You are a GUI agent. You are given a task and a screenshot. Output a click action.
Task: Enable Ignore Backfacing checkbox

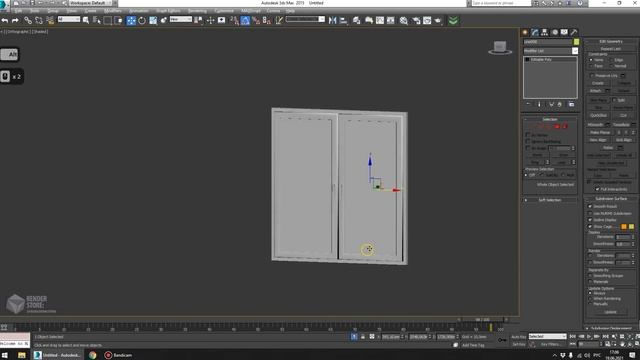click(527, 141)
